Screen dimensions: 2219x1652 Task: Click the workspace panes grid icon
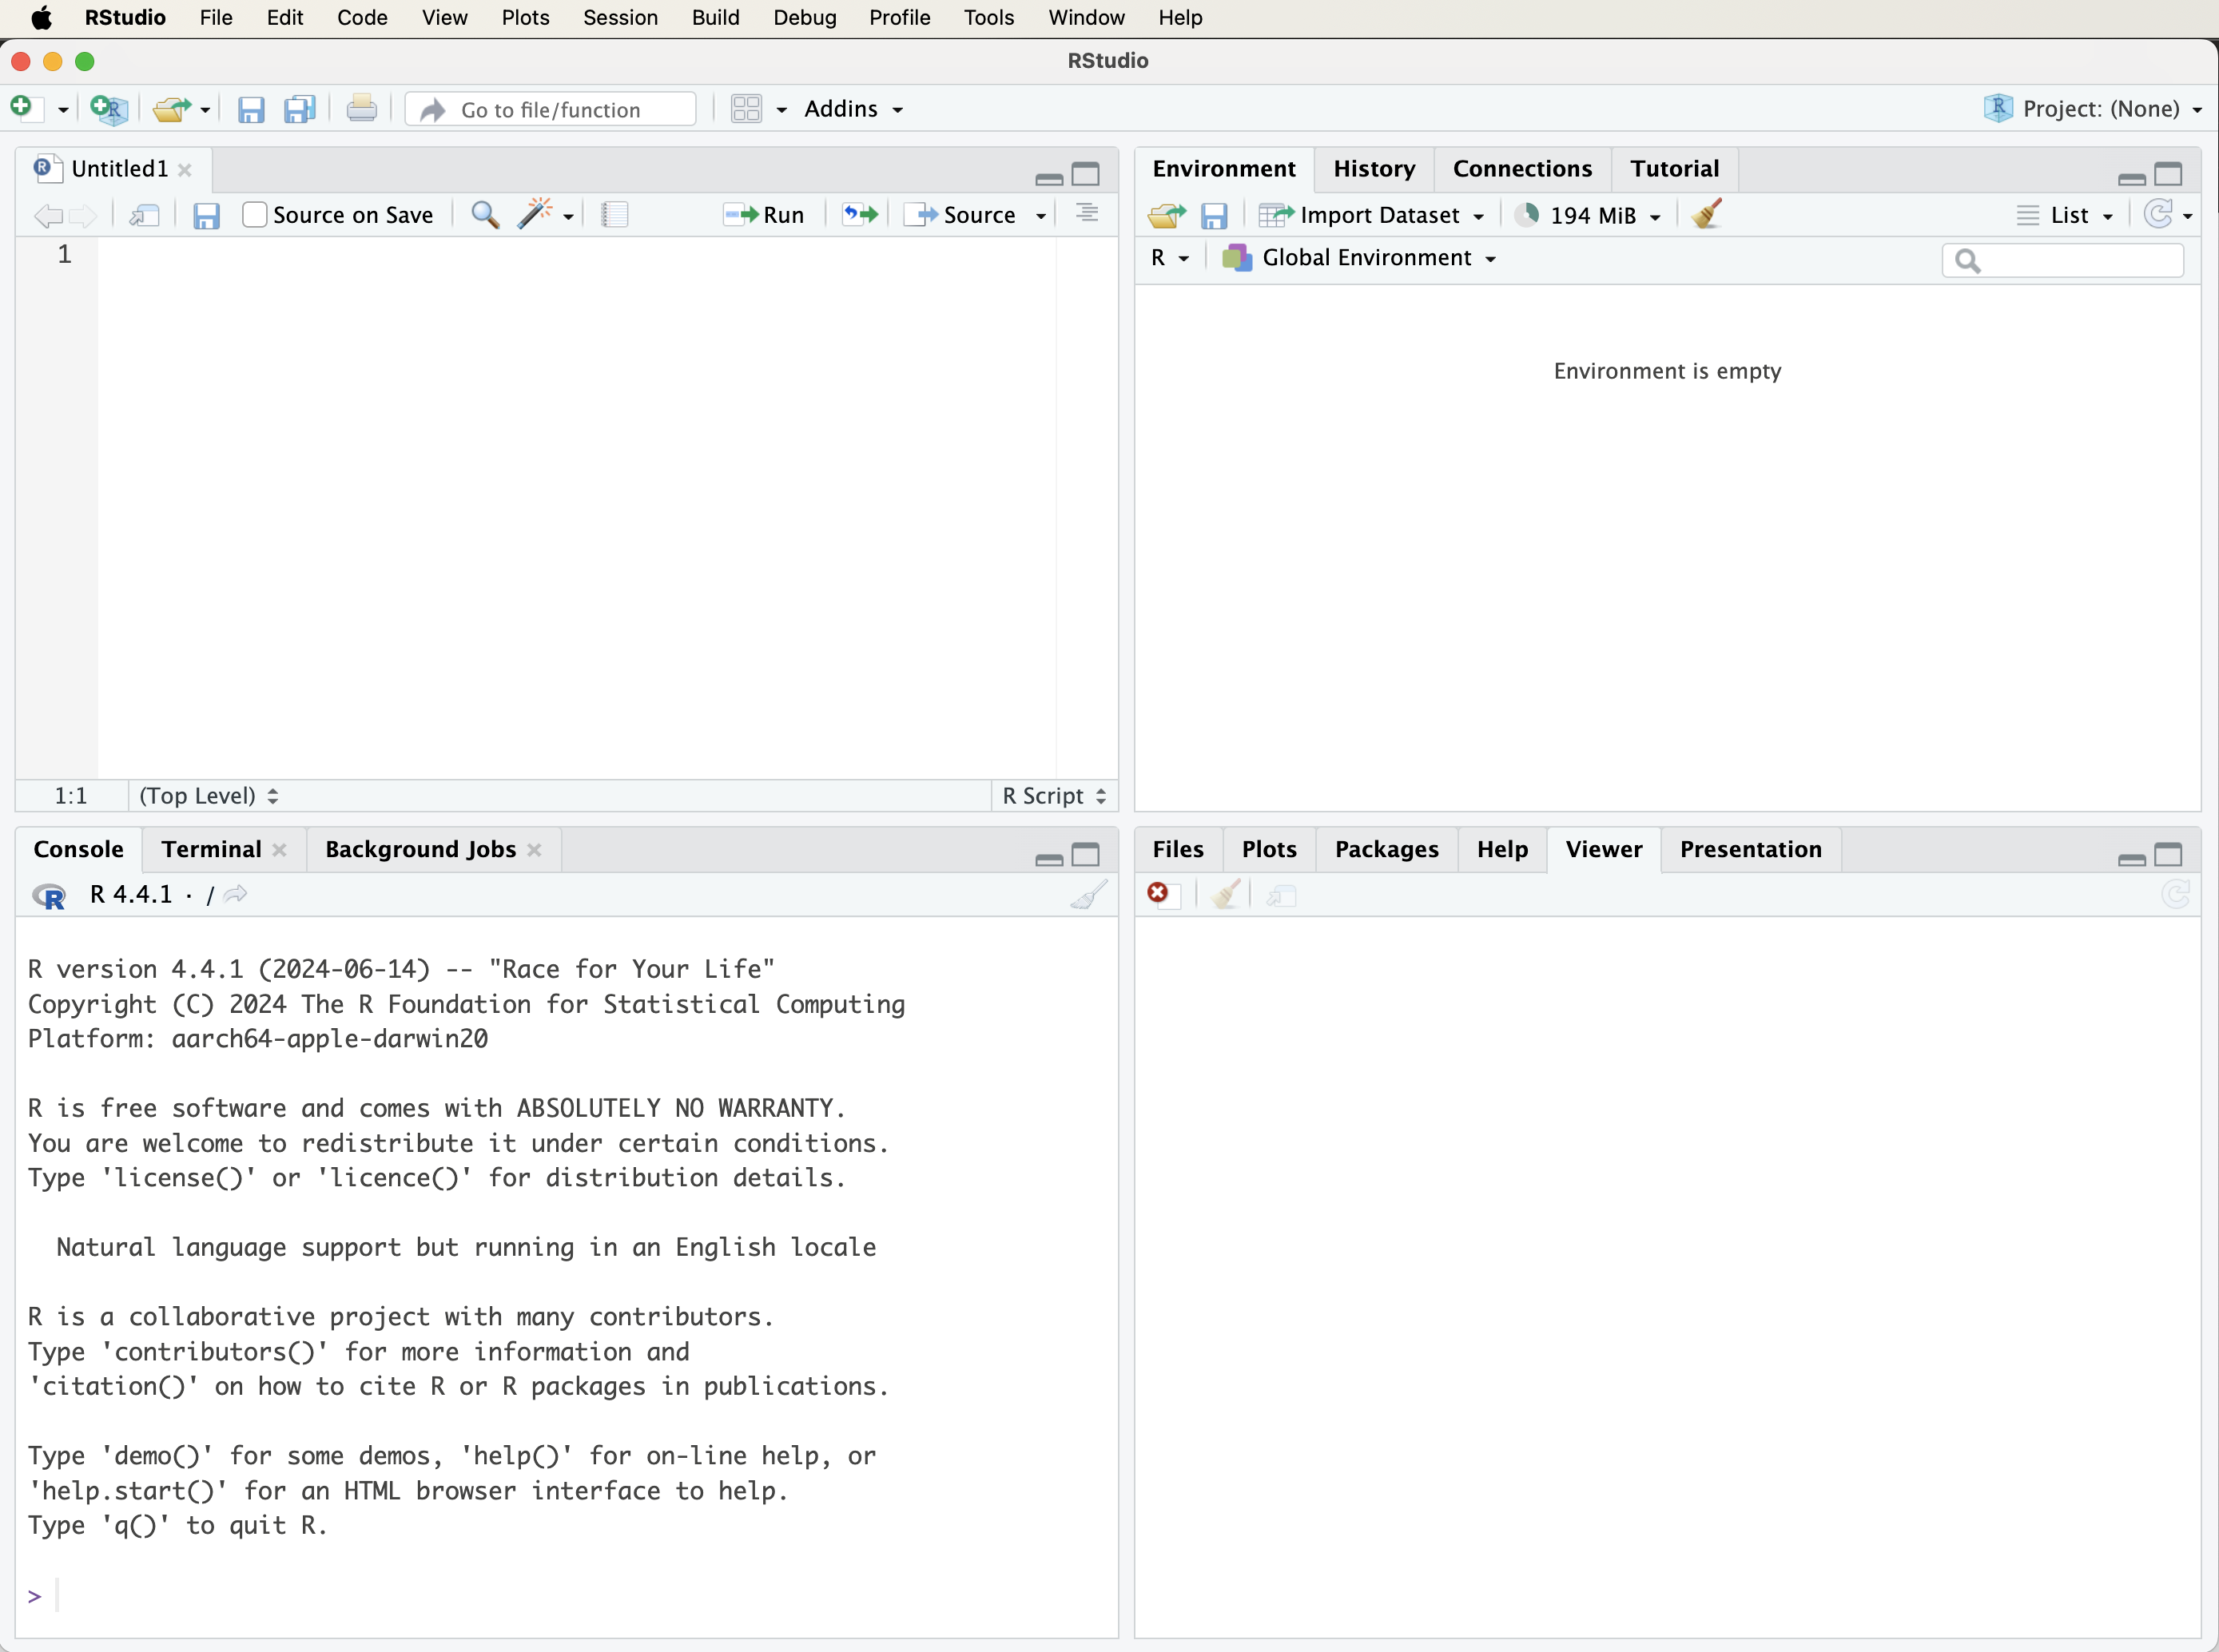tap(746, 109)
